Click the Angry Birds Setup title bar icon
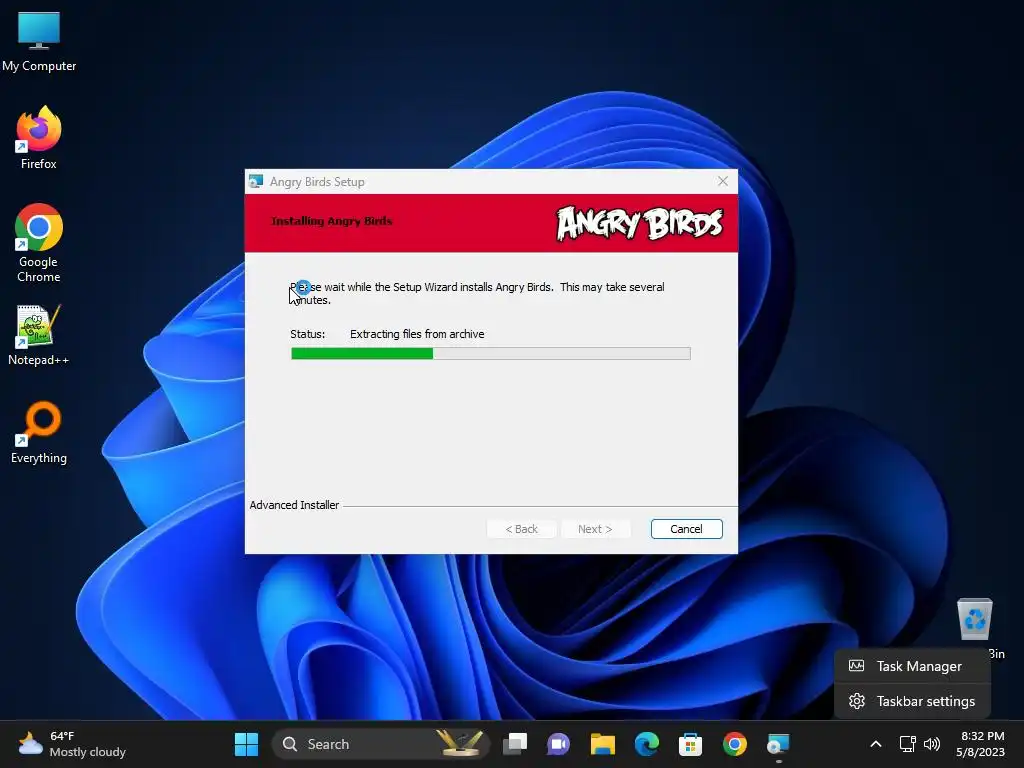The height and width of the screenshot is (768, 1024). (x=256, y=182)
